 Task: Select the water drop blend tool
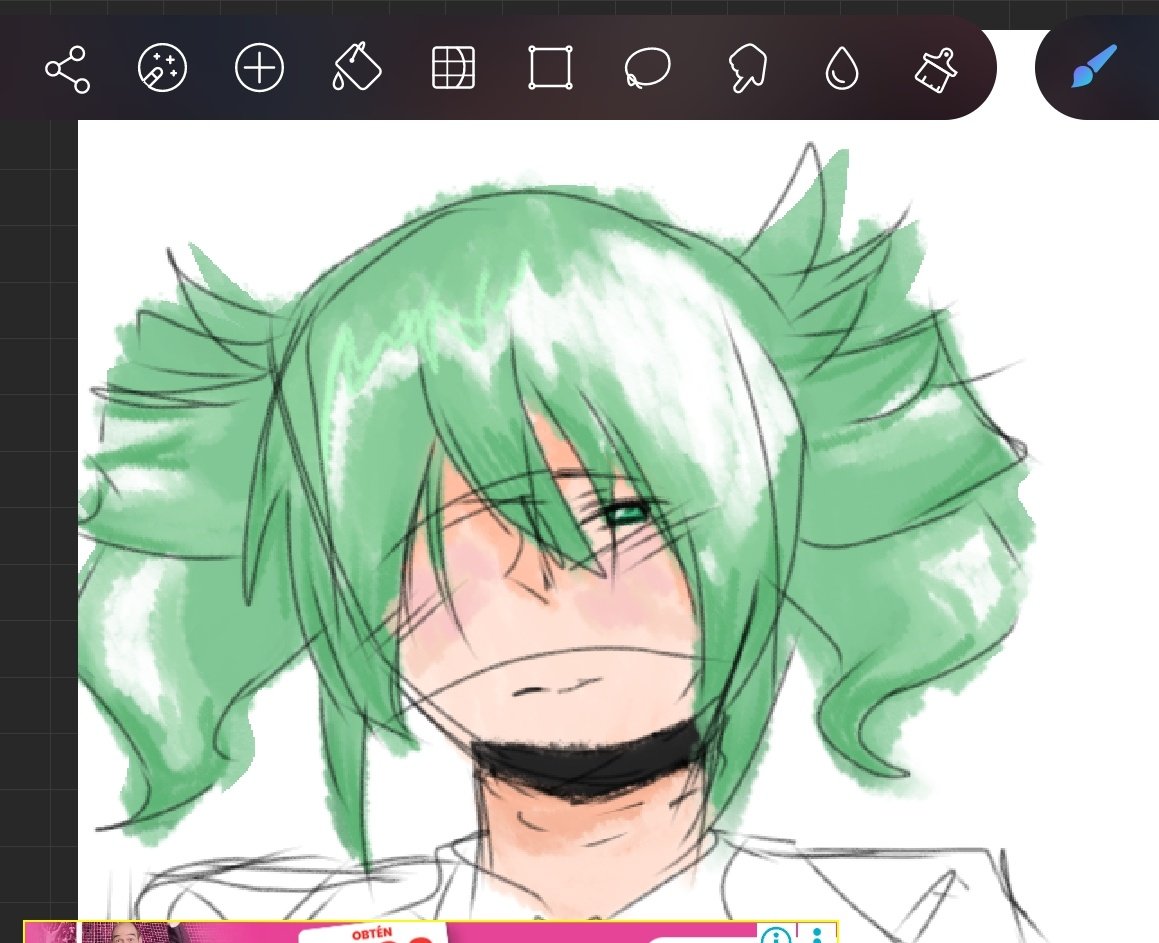(841, 68)
